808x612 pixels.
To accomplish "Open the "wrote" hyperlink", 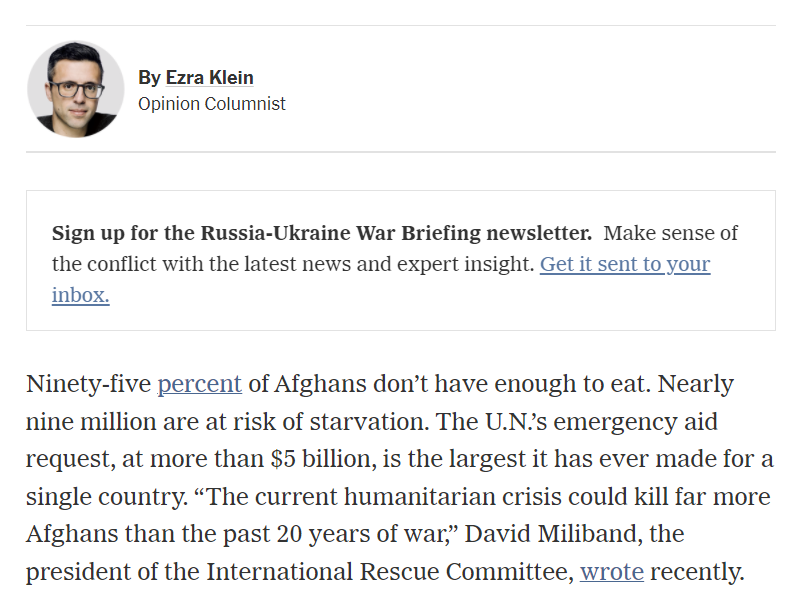I will click(612, 572).
